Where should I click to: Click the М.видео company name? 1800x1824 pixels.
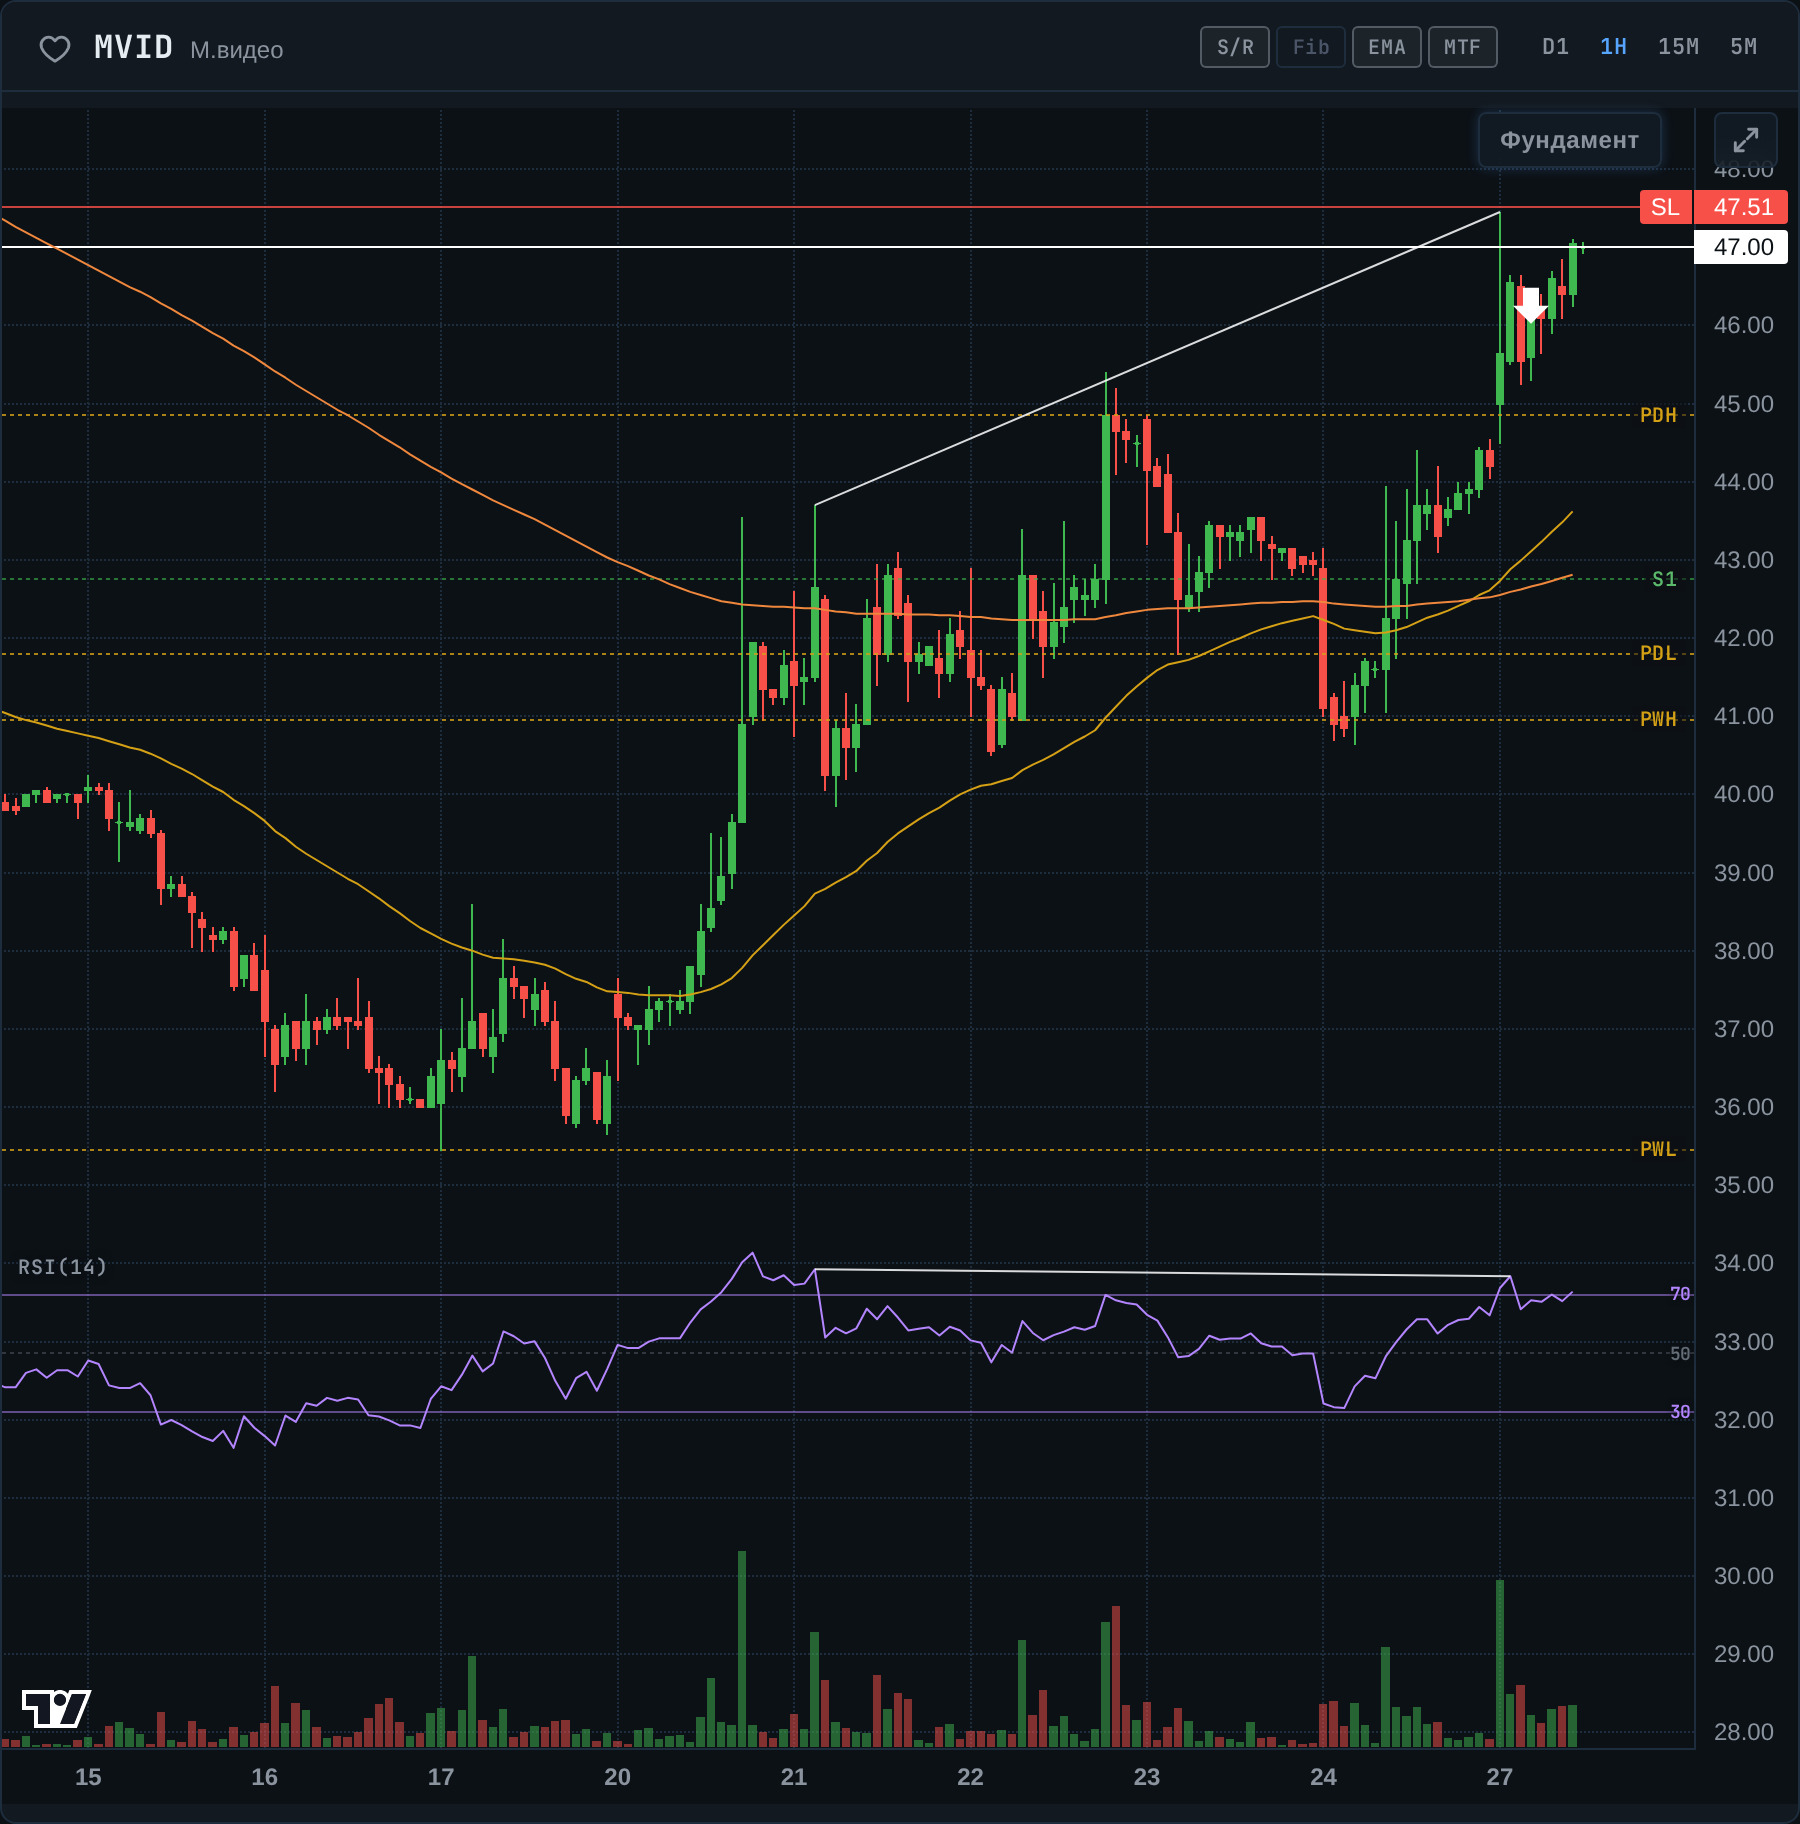tap(237, 50)
